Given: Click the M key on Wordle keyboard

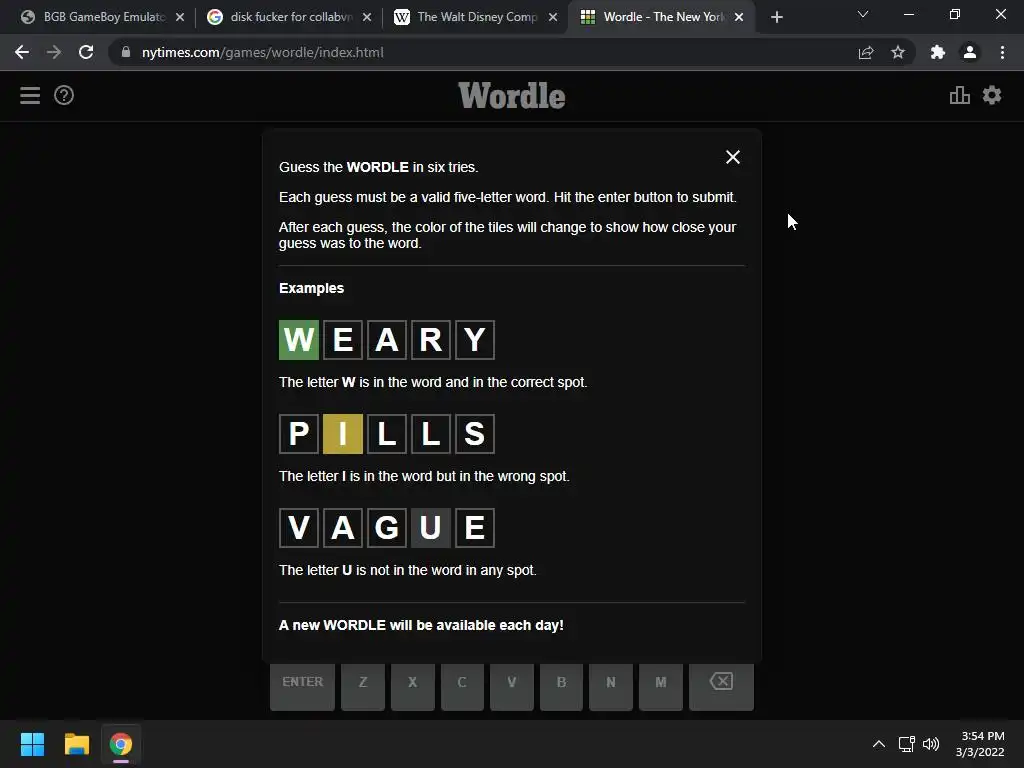Looking at the screenshot, I should (661, 686).
